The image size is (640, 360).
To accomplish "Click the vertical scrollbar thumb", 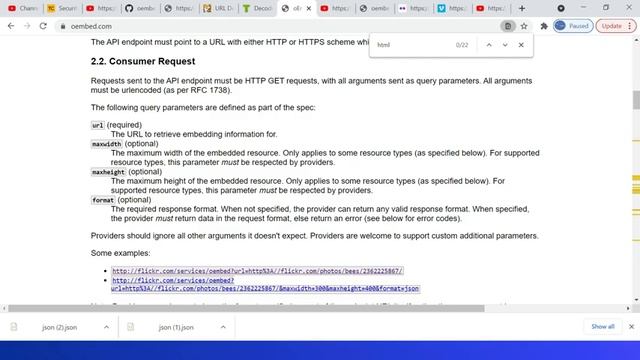I will coord(636,100).
